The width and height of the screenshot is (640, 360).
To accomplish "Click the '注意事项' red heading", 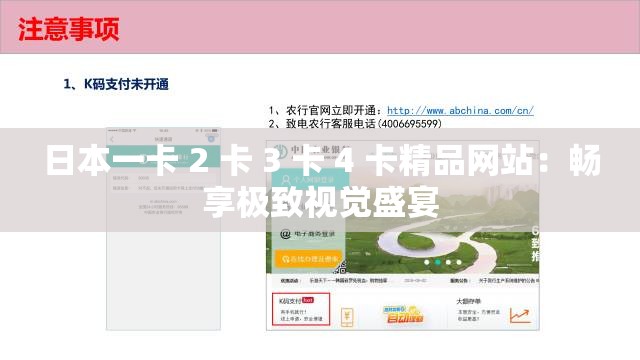I will [x=69, y=29].
